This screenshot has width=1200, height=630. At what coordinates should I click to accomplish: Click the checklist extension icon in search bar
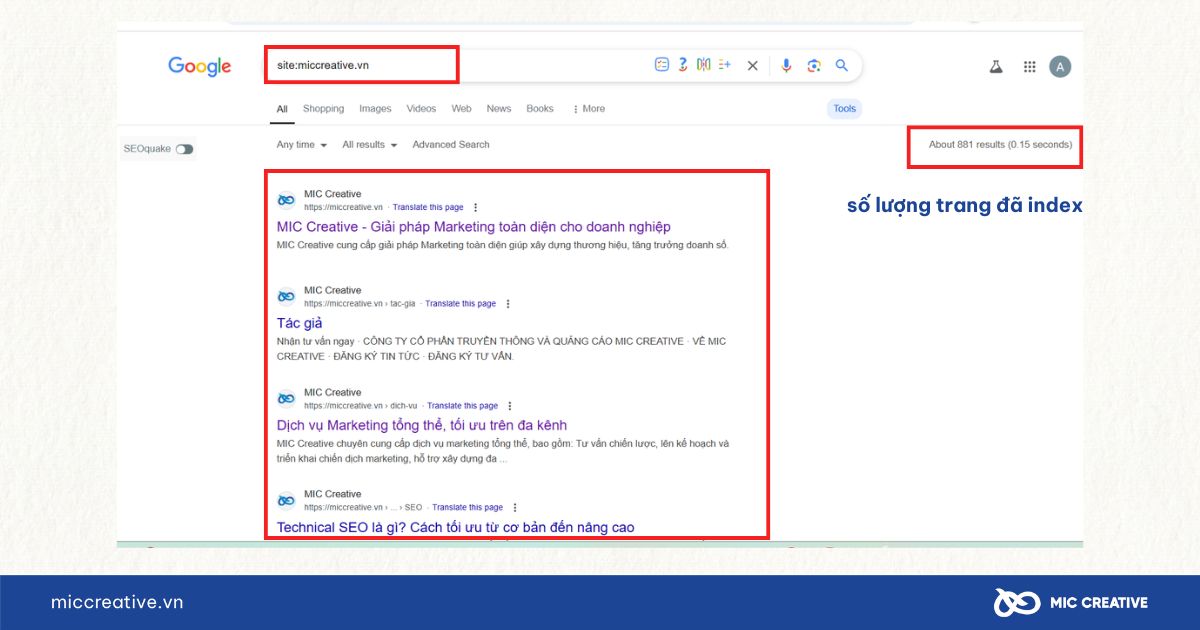coord(662,65)
